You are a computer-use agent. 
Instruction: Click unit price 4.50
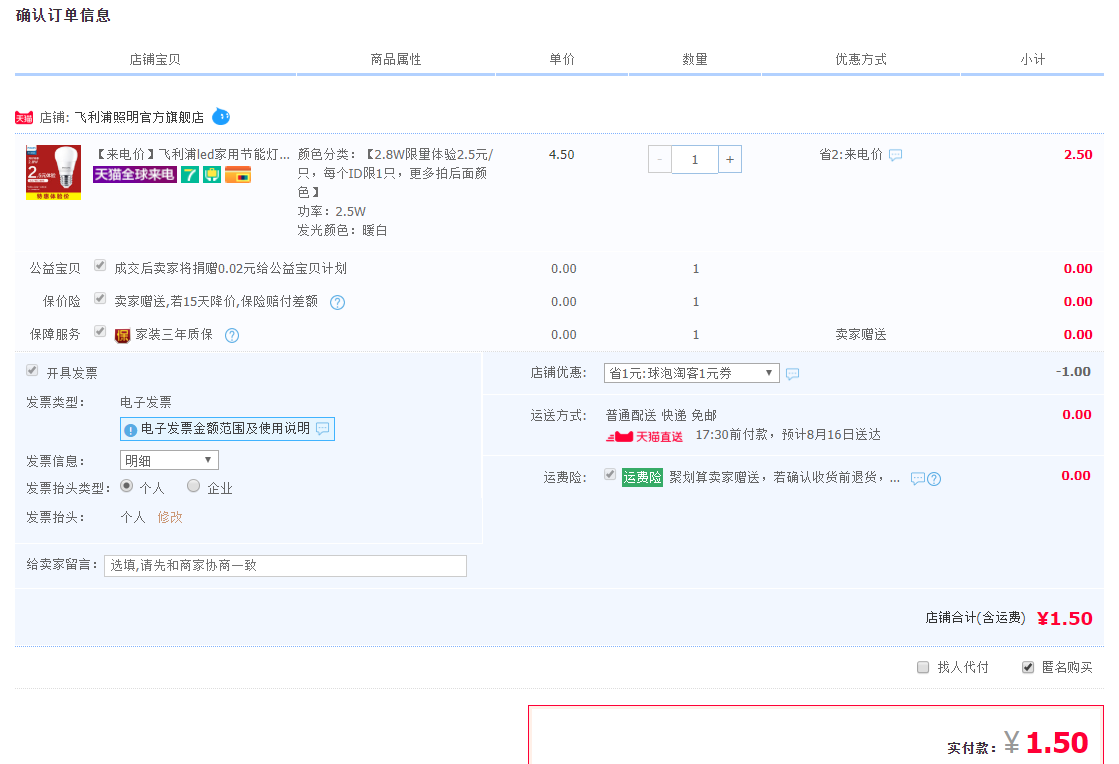(562, 154)
